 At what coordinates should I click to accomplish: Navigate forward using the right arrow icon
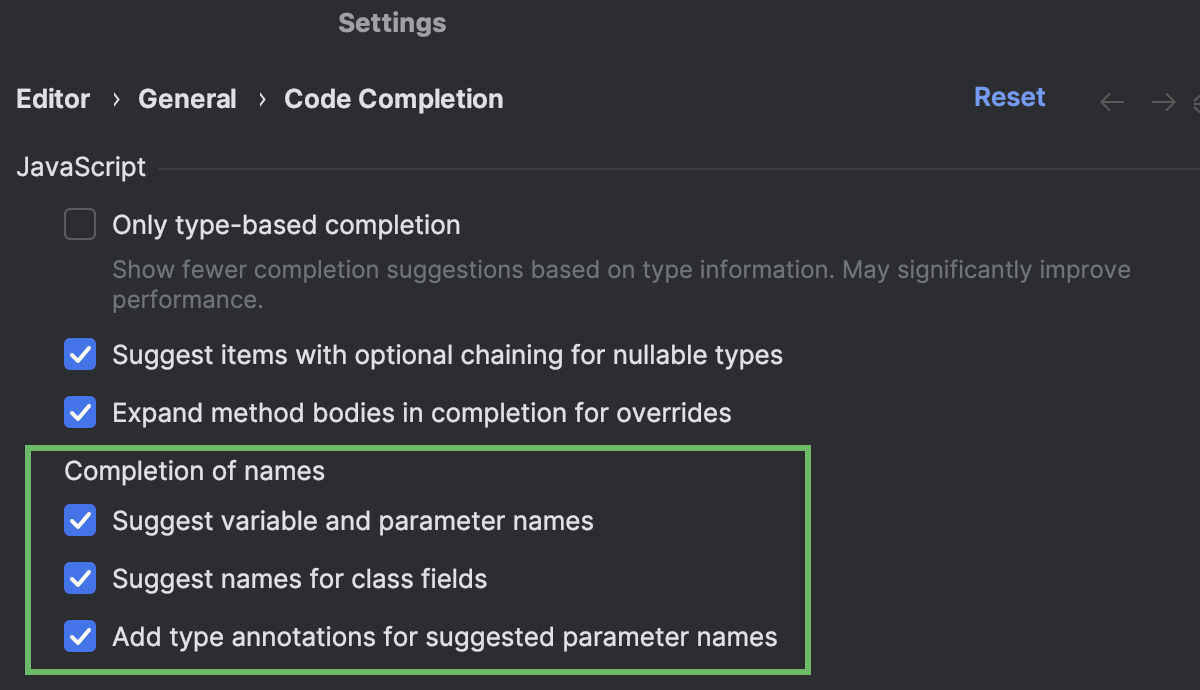click(1162, 101)
